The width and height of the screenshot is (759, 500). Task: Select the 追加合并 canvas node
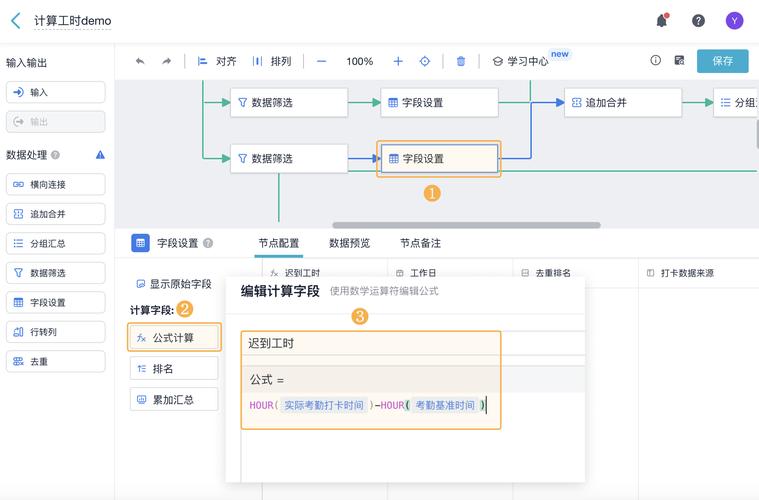623,103
